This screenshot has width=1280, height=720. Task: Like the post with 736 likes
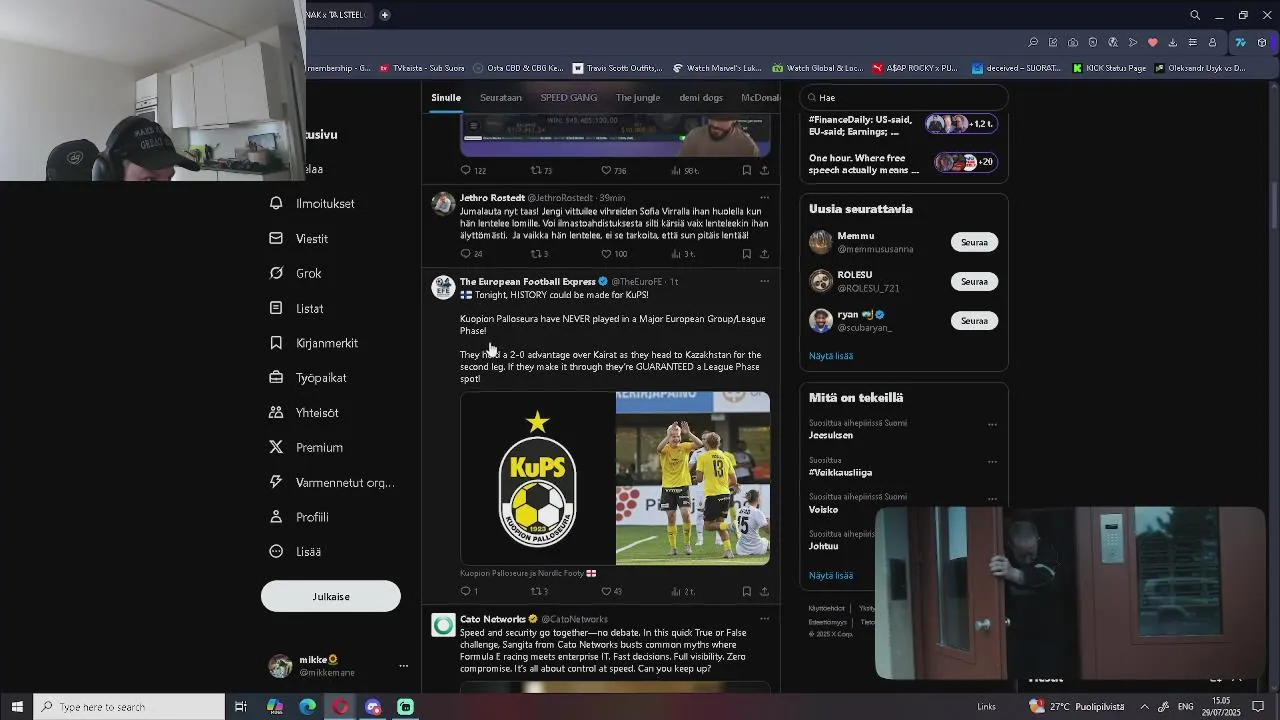click(x=614, y=171)
